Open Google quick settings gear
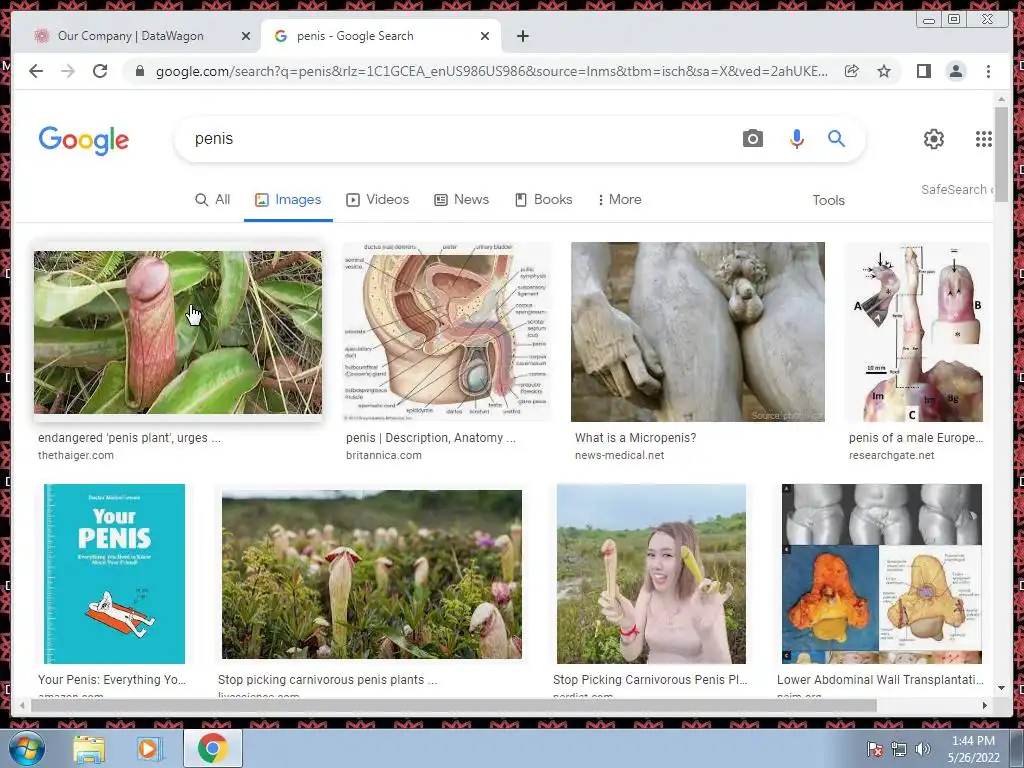The width and height of the screenshot is (1024, 768). point(934,138)
